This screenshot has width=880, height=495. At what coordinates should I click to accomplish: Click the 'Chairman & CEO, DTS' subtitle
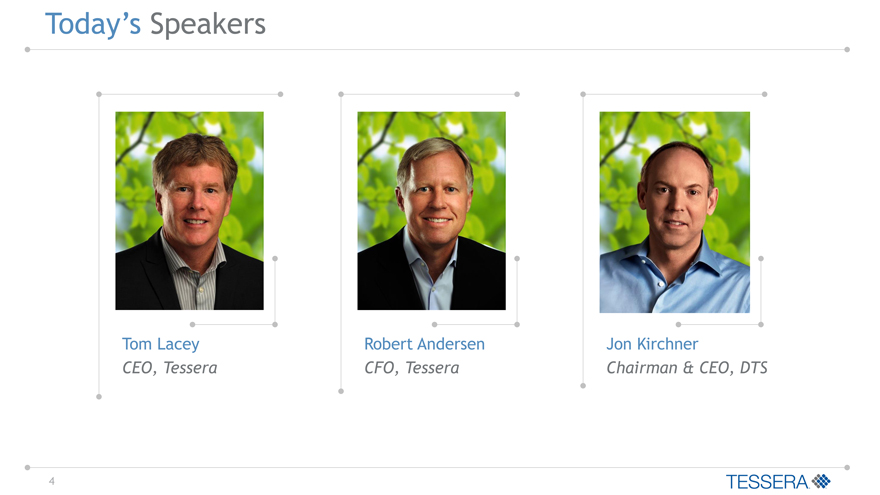(686, 368)
